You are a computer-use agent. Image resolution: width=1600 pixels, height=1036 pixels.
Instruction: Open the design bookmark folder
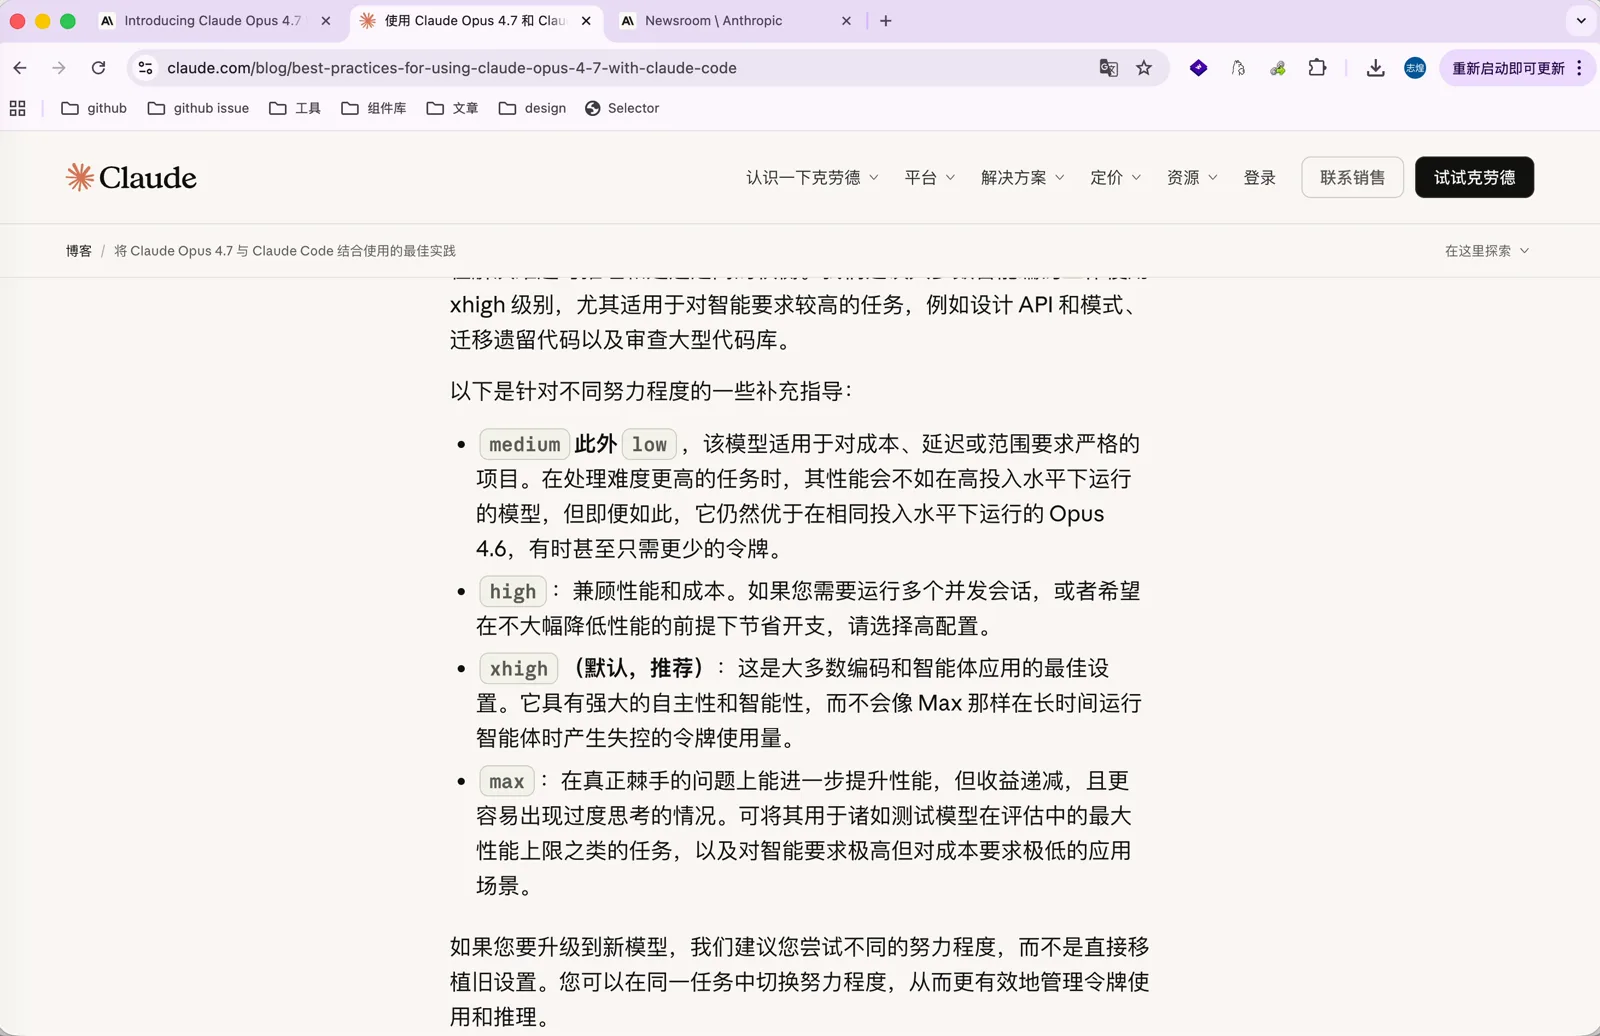pos(532,108)
